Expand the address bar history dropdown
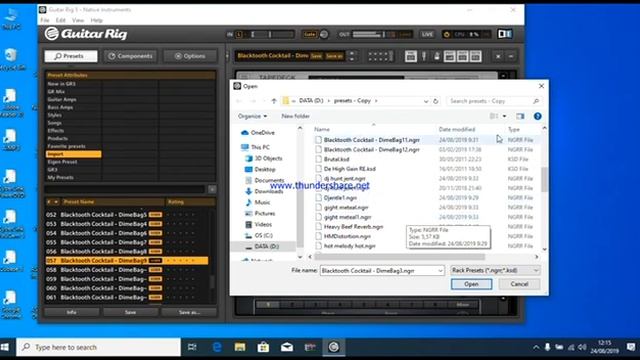The image size is (640, 360). 426,101
